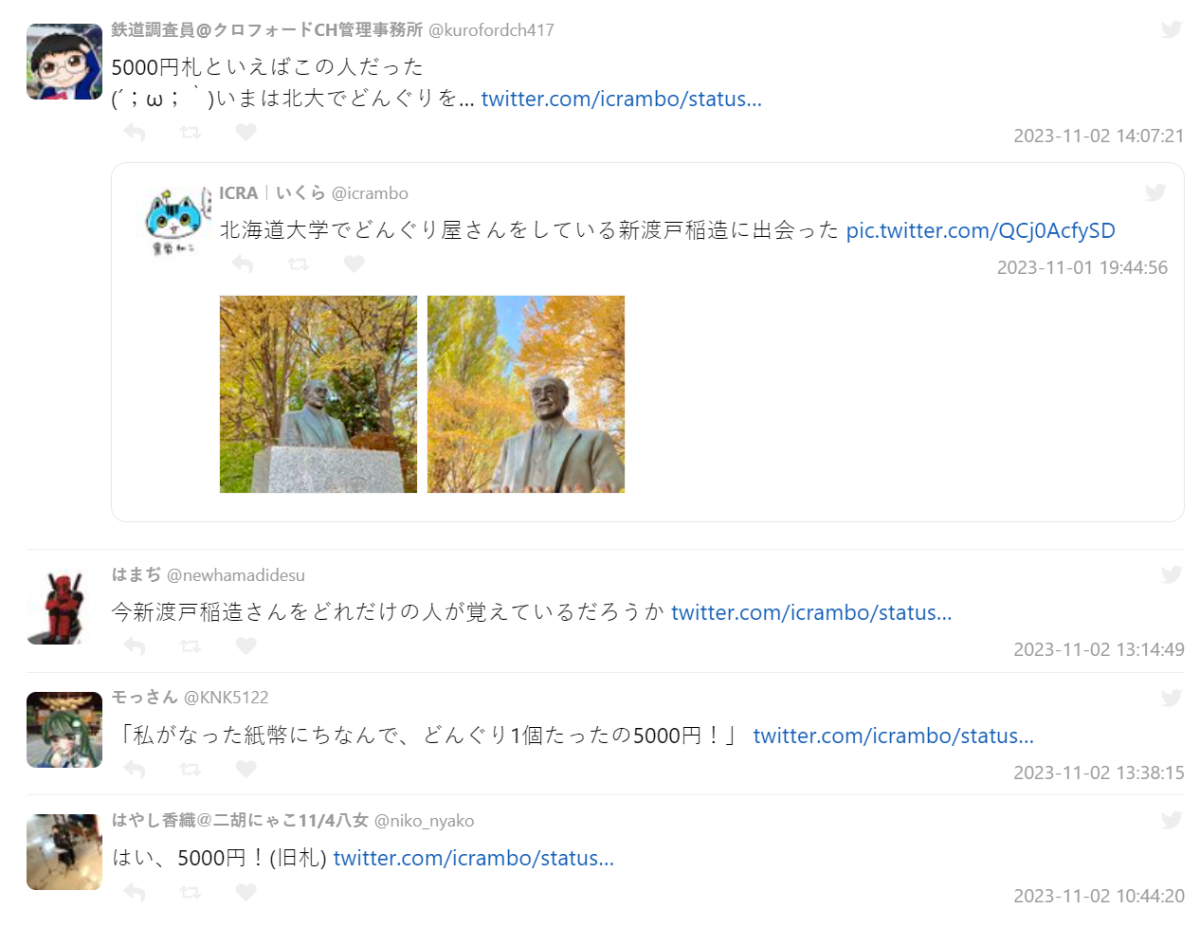Open the twitter.com link in モっさん's tweet

coord(893,736)
